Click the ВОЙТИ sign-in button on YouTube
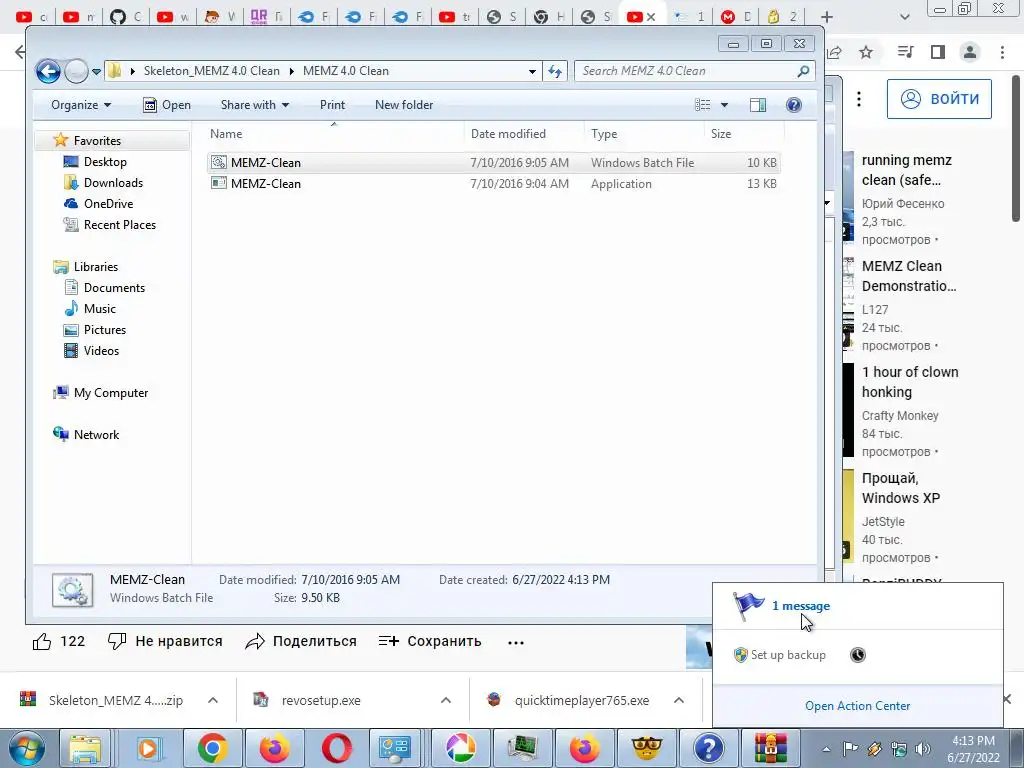 pyautogui.click(x=939, y=99)
